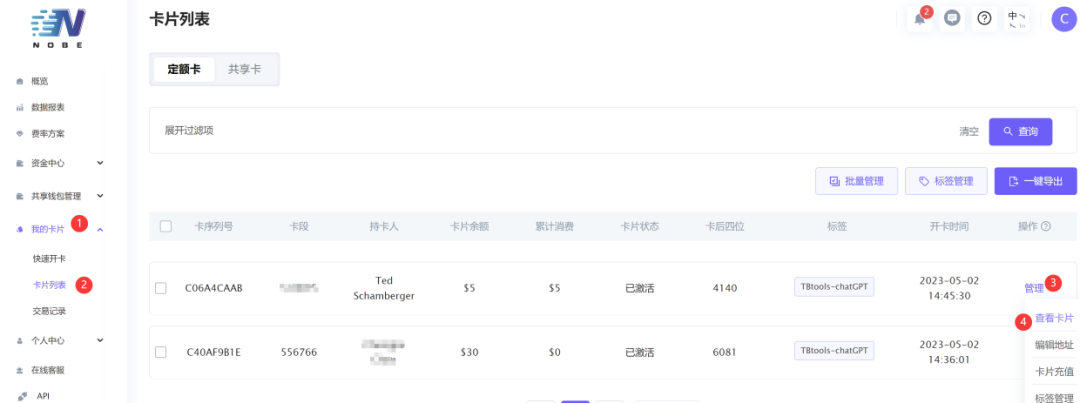Click the 在线客服 support icon
The height and width of the screenshot is (403, 1080).
tap(19, 370)
